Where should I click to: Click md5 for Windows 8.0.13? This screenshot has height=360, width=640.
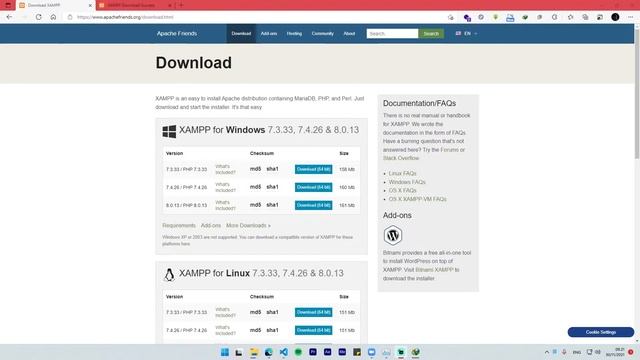pos(256,205)
